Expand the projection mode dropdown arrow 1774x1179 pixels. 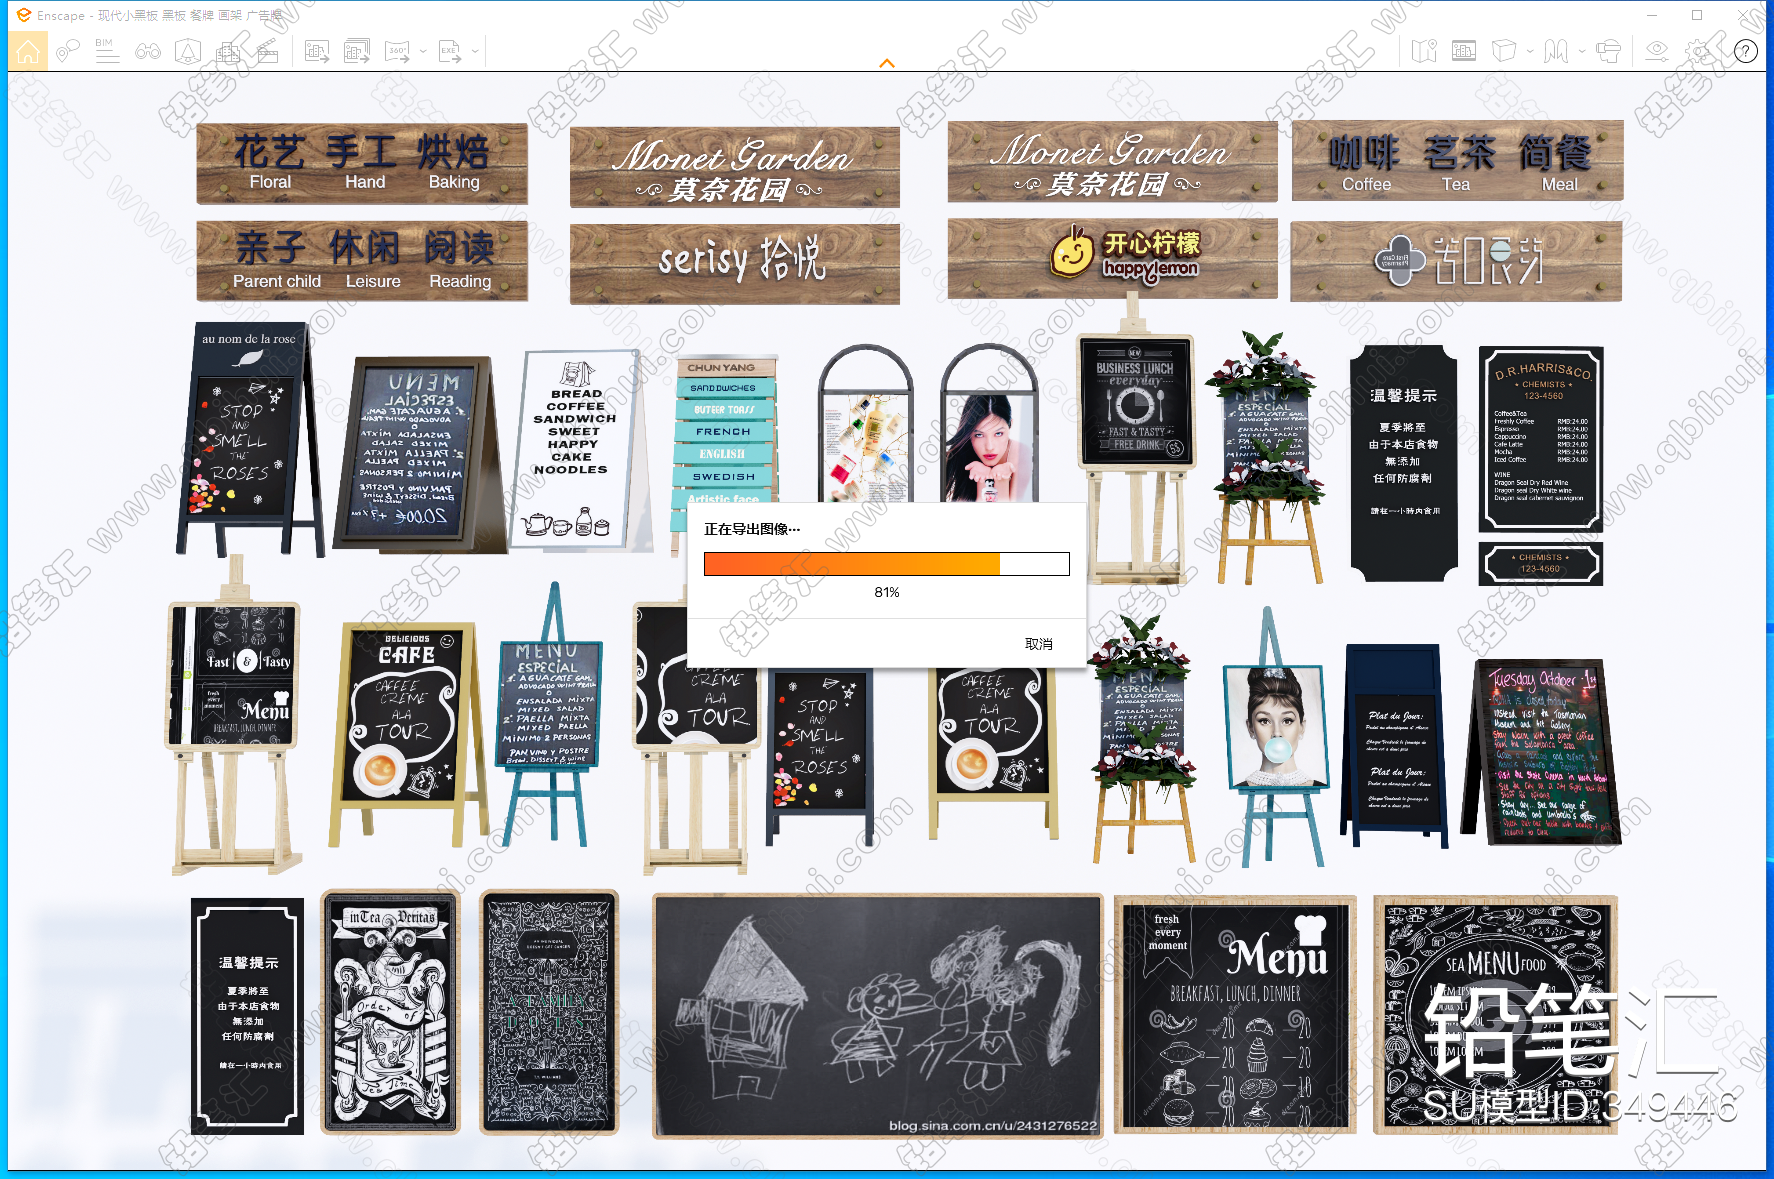1530,51
